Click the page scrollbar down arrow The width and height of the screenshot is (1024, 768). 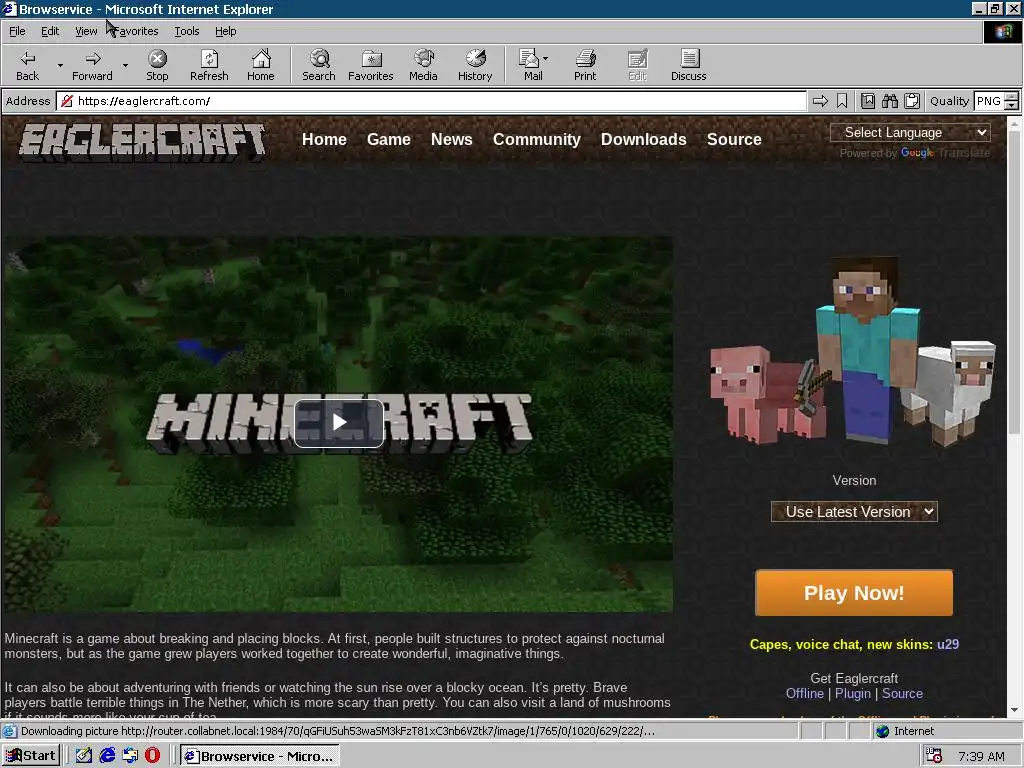(x=1014, y=709)
